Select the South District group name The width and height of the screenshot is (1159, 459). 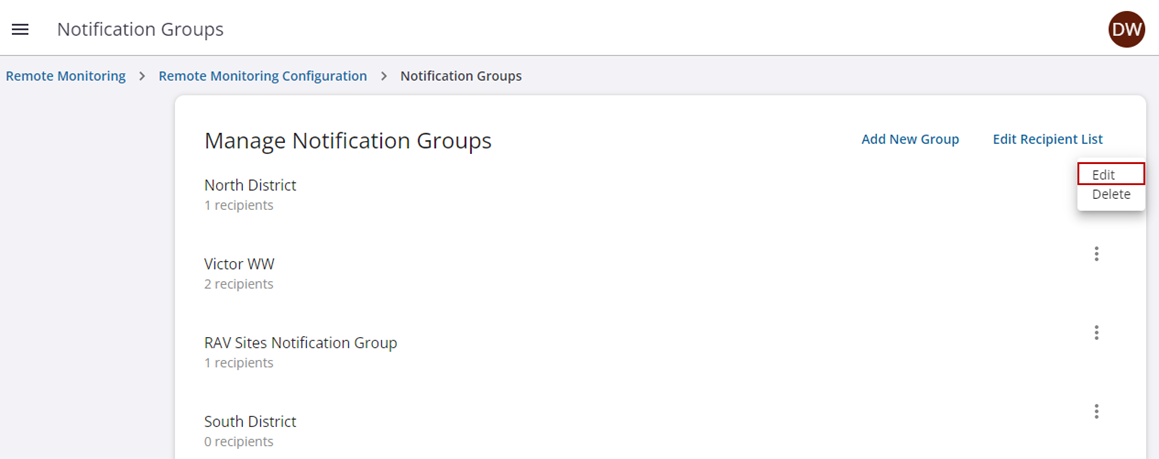[x=250, y=422]
